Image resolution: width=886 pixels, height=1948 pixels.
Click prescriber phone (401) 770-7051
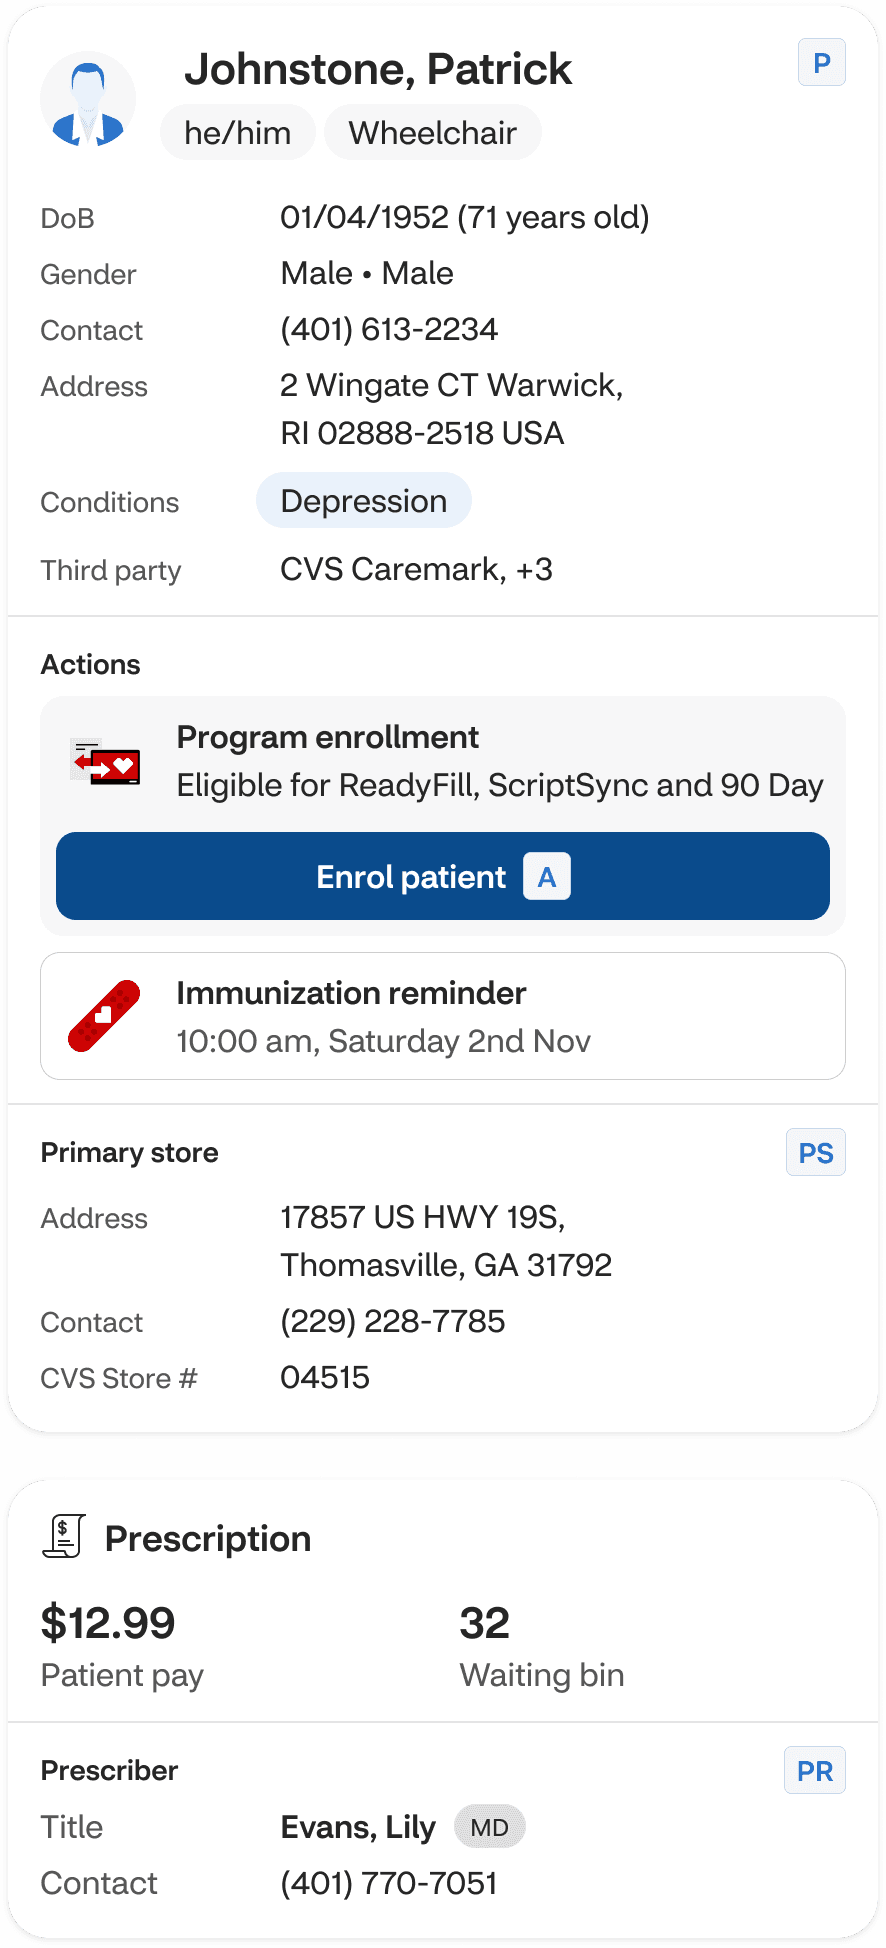click(388, 1883)
